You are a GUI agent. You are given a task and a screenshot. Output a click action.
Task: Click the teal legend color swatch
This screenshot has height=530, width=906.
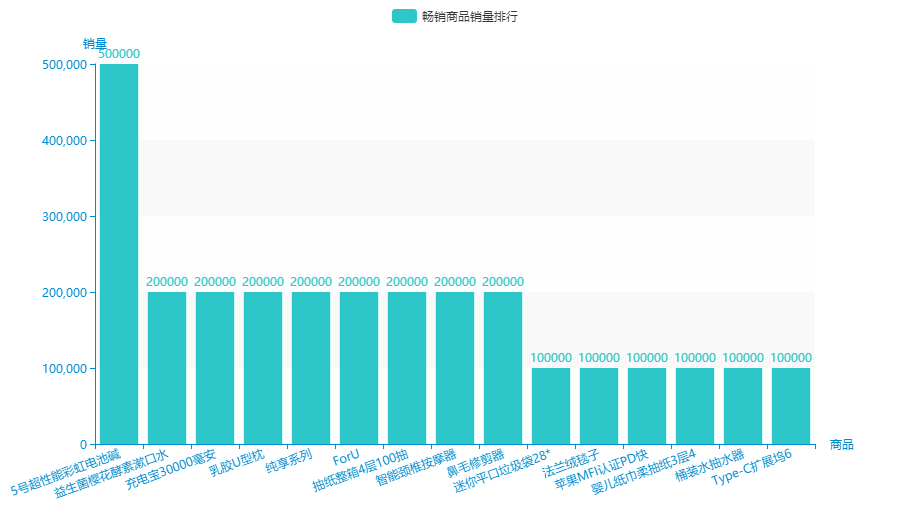coord(404,16)
